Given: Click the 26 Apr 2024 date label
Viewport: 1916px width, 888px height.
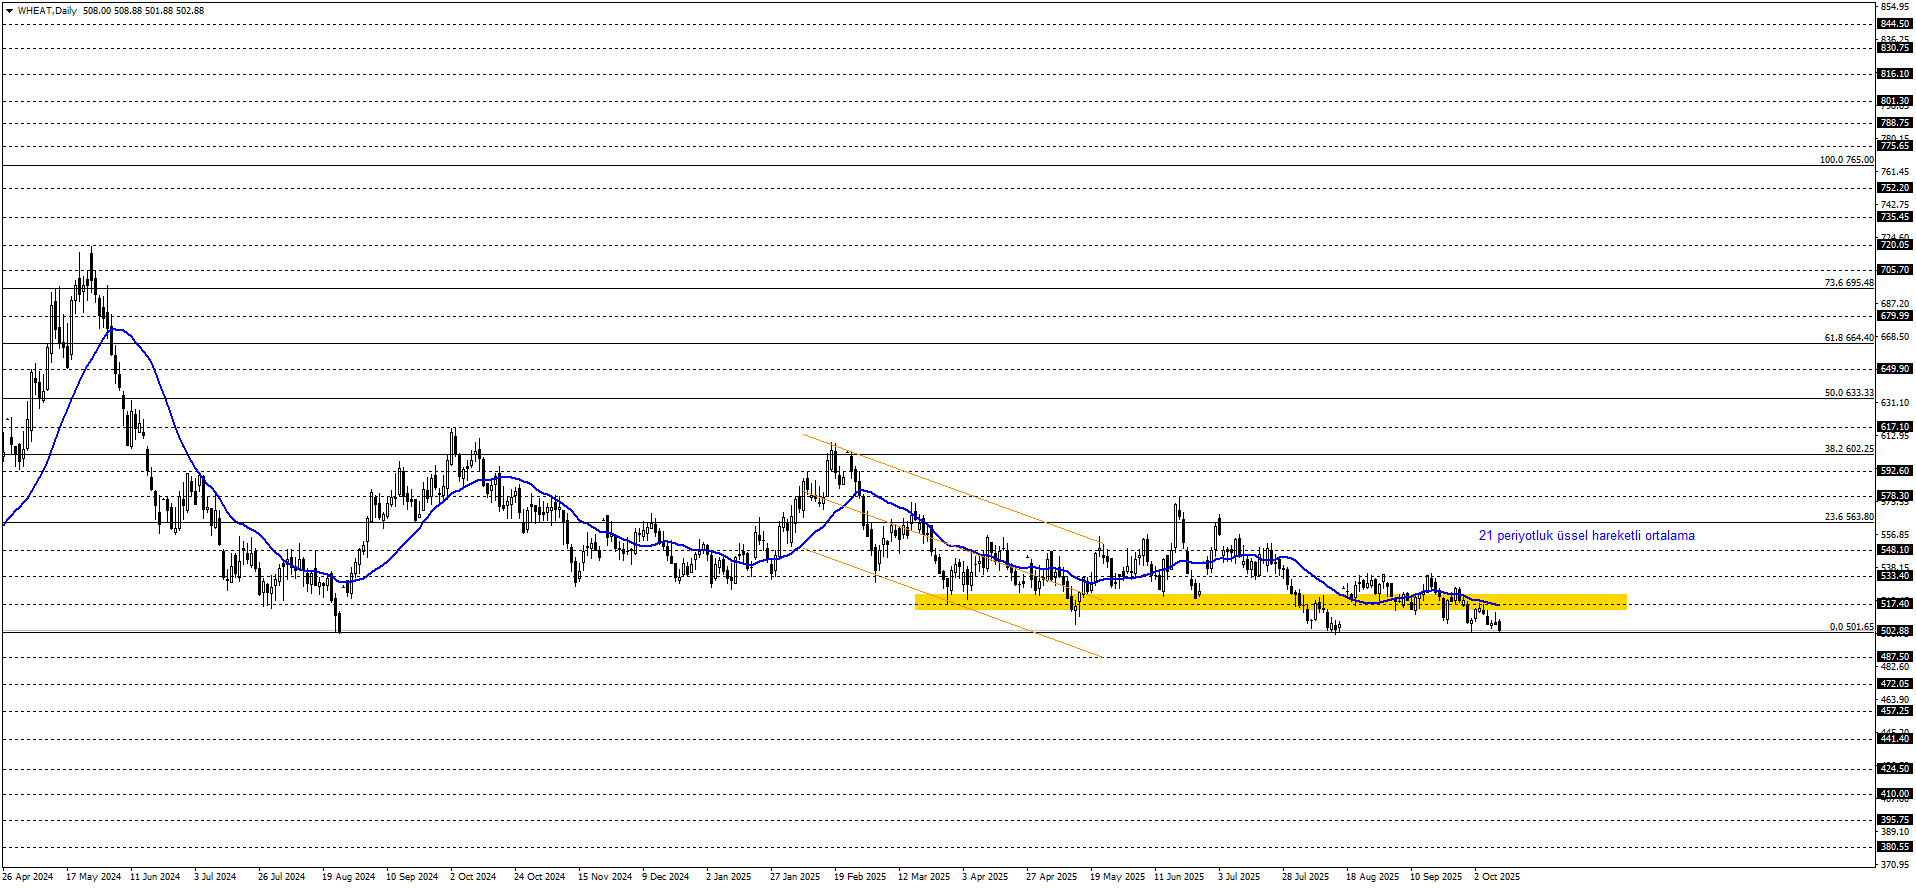Looking at the screenshot, I should tap(28, 877).
